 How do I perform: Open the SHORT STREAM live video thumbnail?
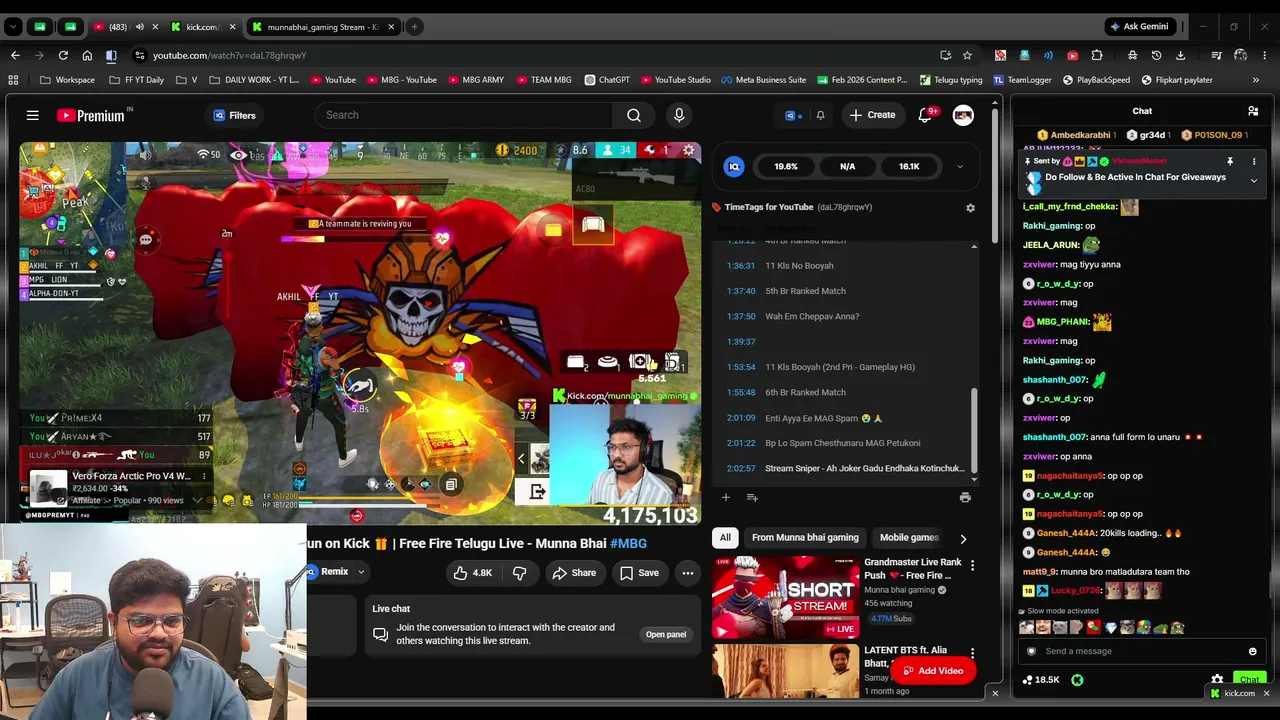[x=785, y=598]
